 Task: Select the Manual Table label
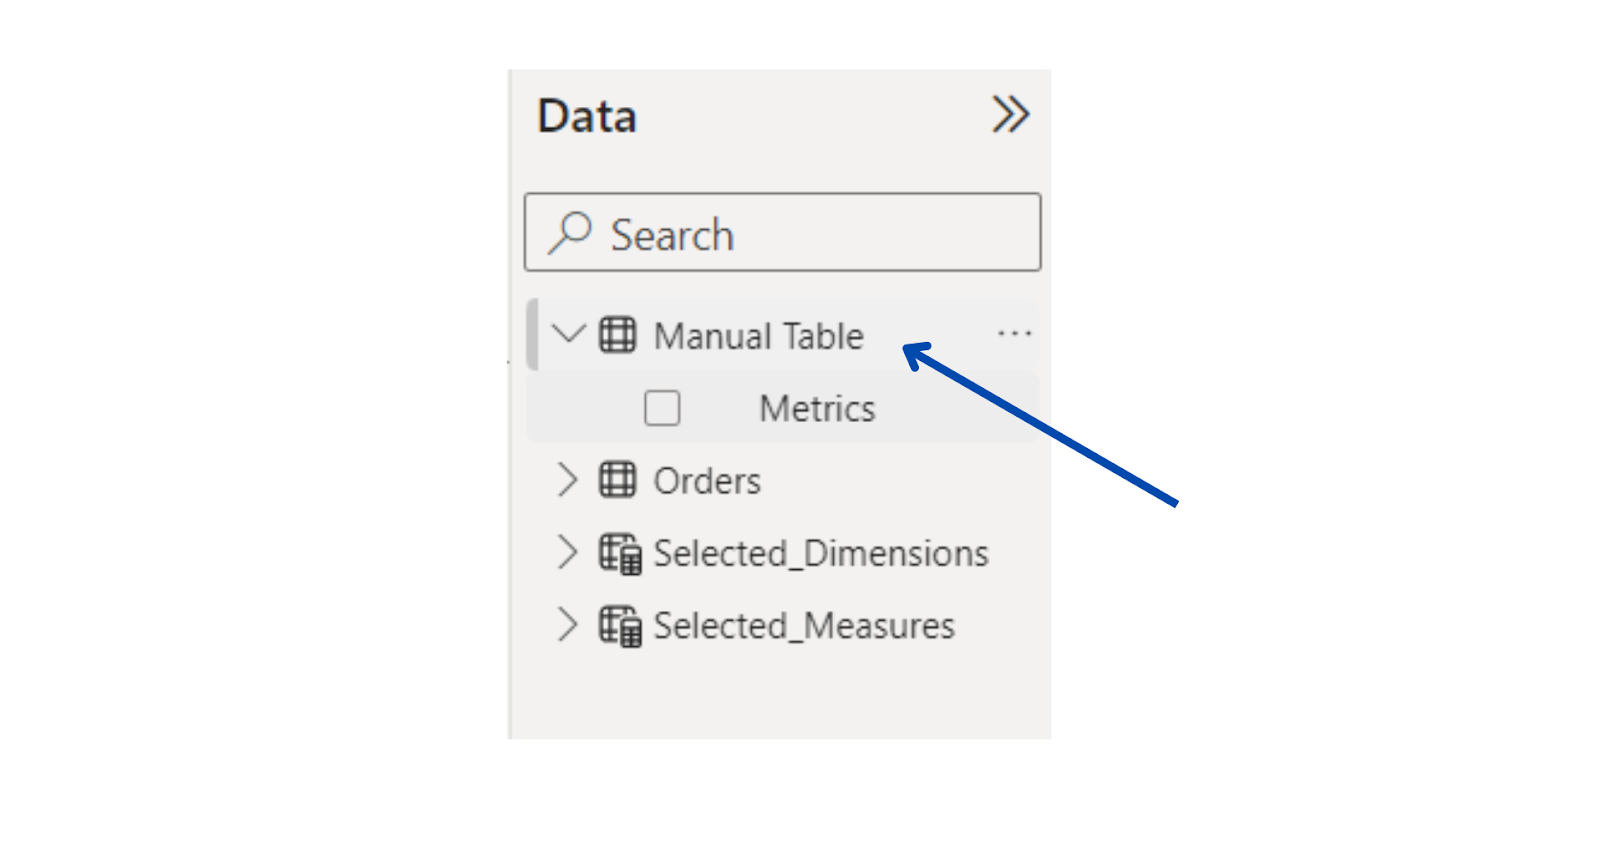coord(758,336)
